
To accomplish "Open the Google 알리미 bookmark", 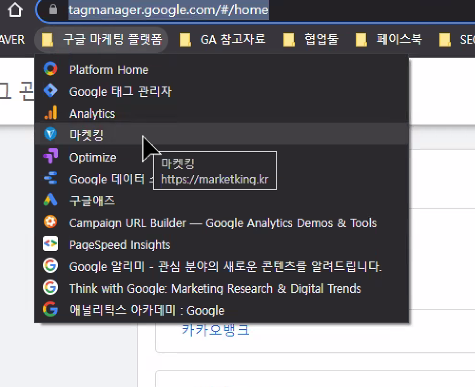I will pos(221,266).
